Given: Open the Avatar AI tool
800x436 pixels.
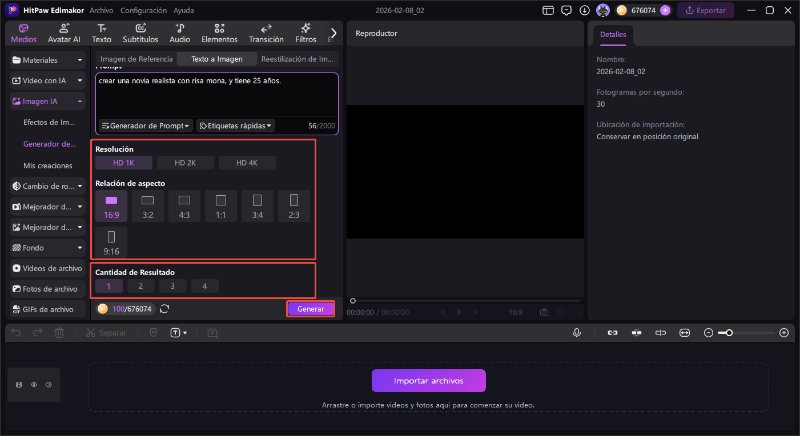Looking at the screenshot, I should tap(66, 33).
